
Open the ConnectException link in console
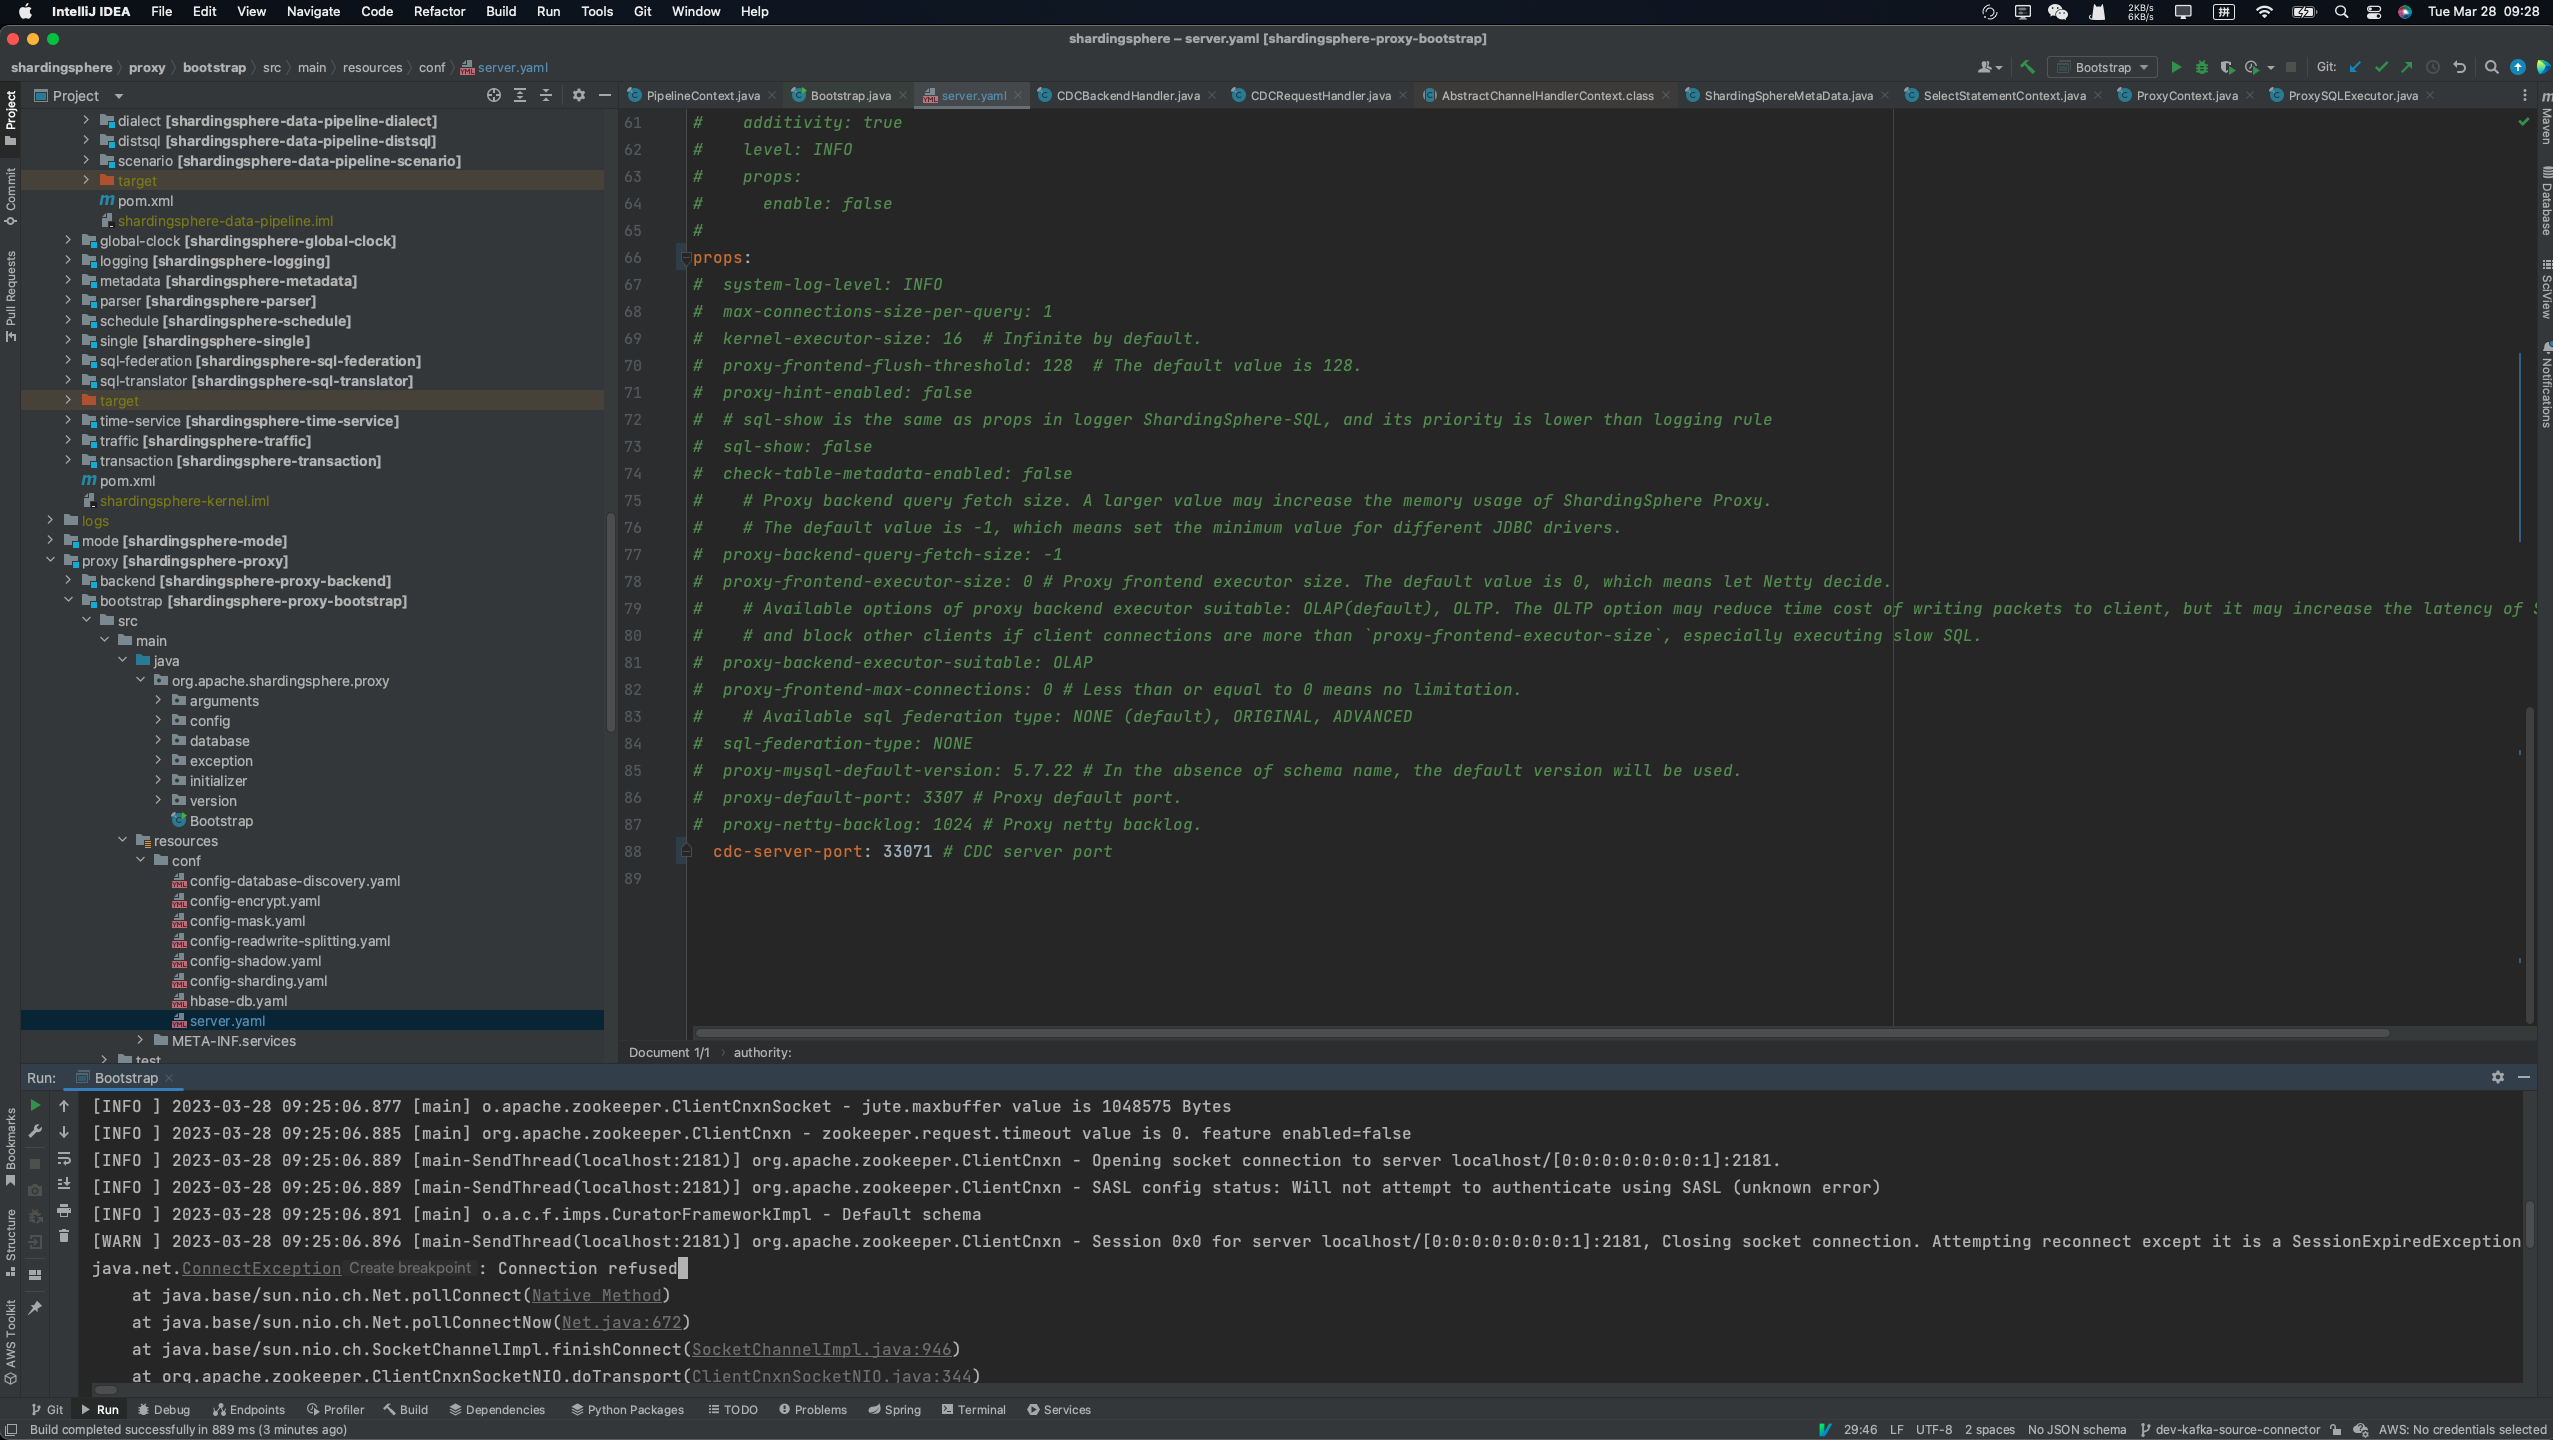(x=261, y=1268)
